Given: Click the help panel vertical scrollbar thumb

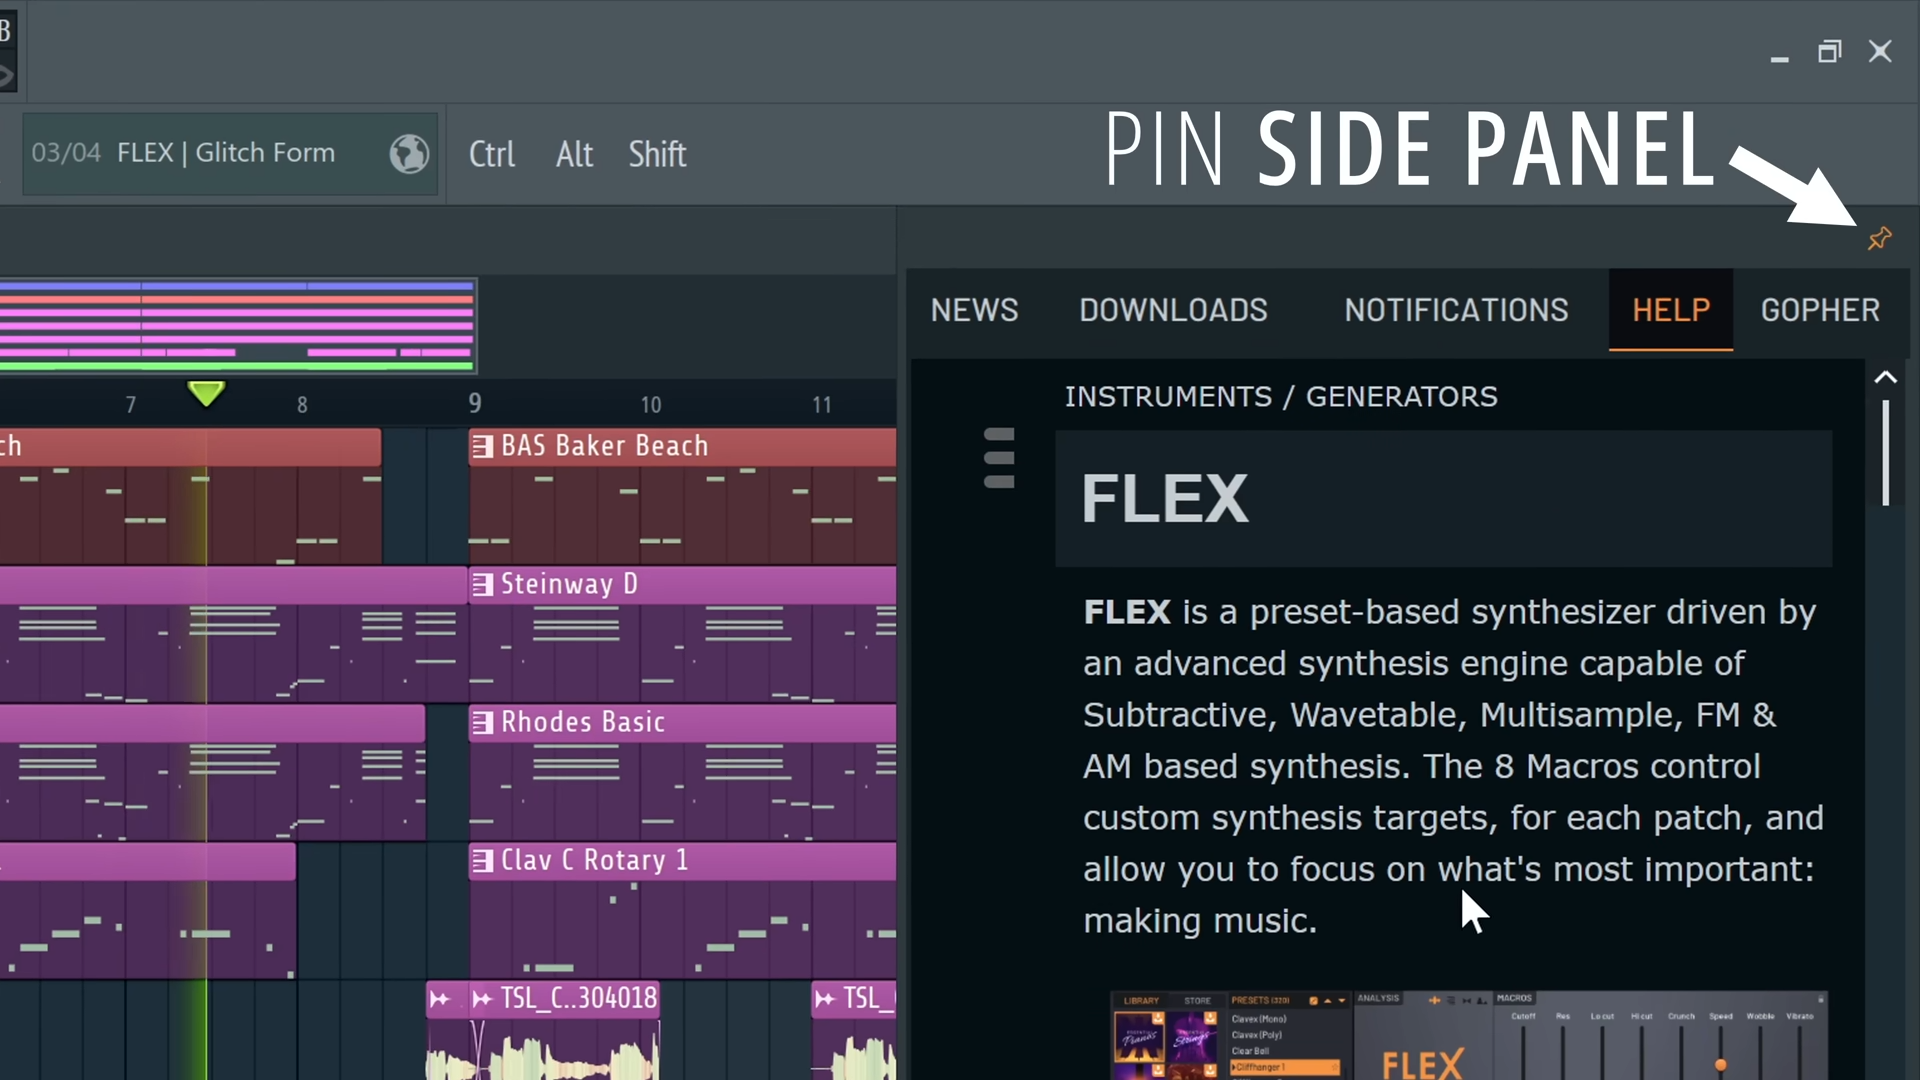Looking at the screenshot, I should (1886, 453).
